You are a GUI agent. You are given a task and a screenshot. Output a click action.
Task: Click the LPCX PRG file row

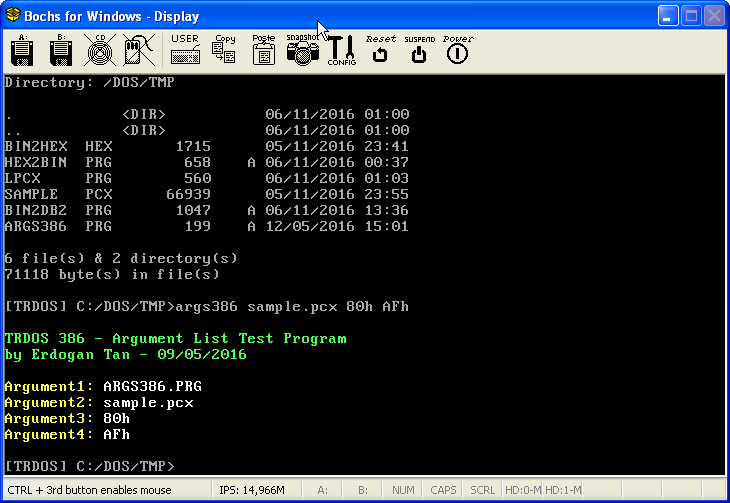click(207, 178)
